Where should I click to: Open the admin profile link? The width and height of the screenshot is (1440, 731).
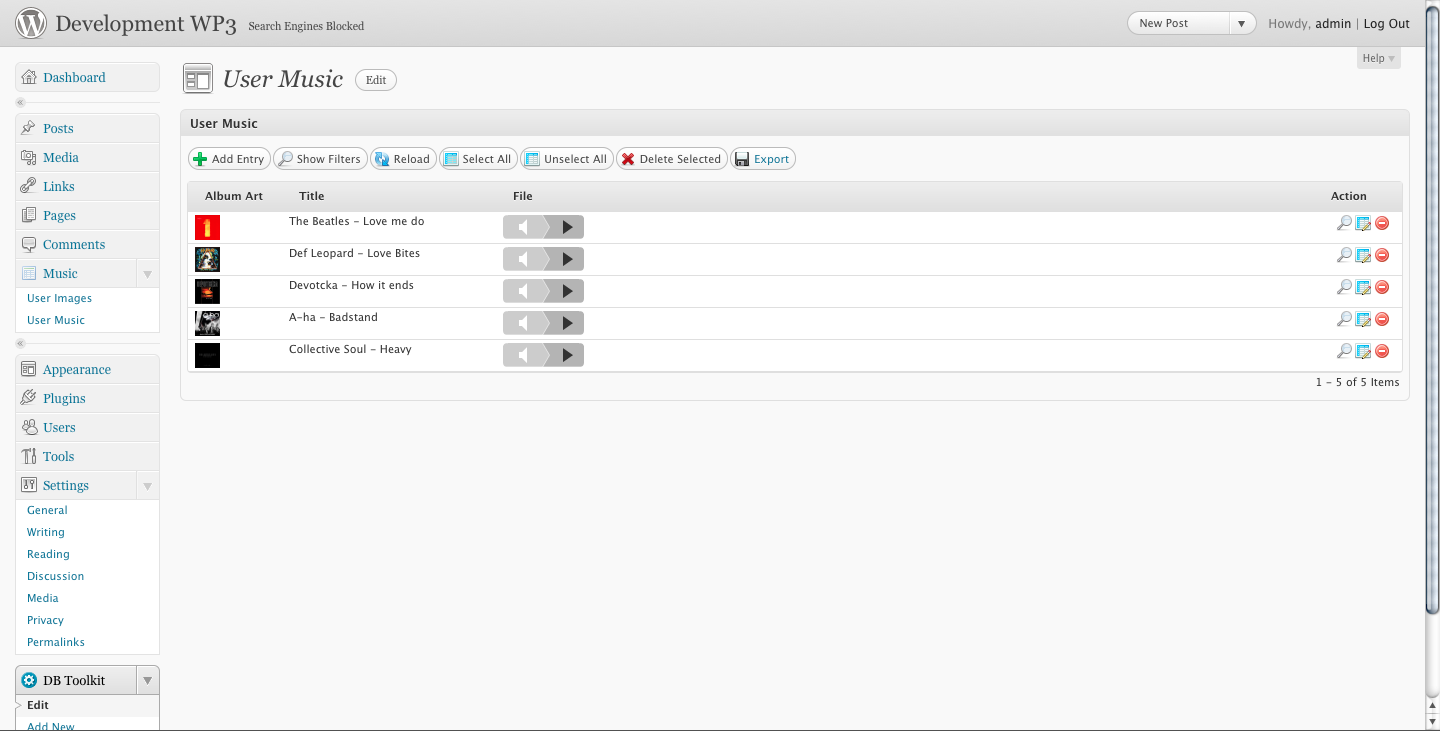(x=1333, y=24)
